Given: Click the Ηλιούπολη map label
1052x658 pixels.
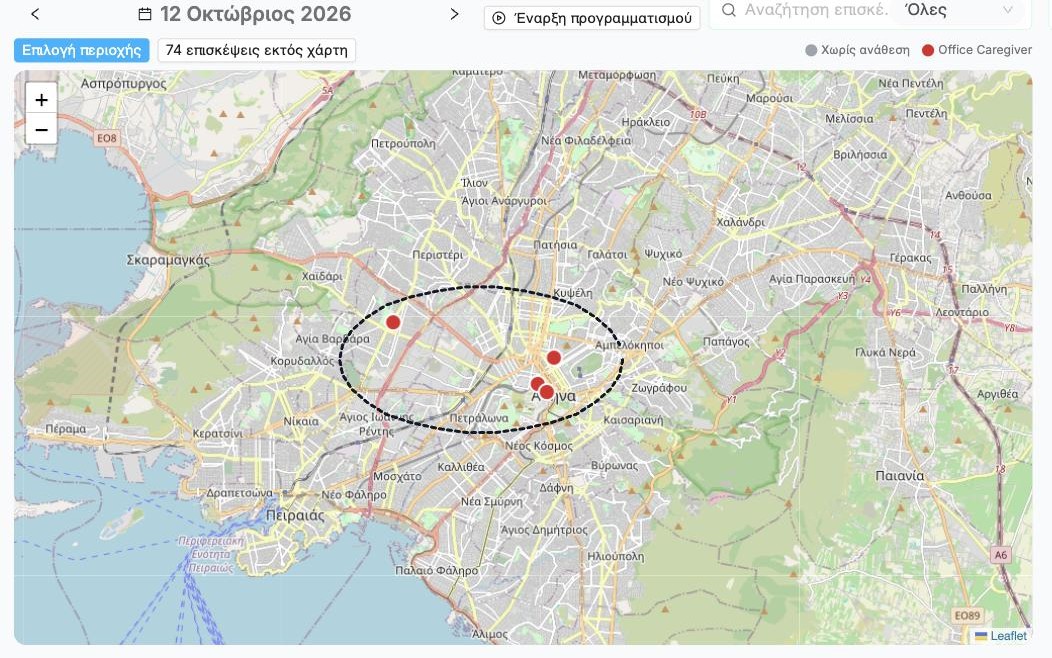Looking at the screenshot, I should (x=615, y=556).
